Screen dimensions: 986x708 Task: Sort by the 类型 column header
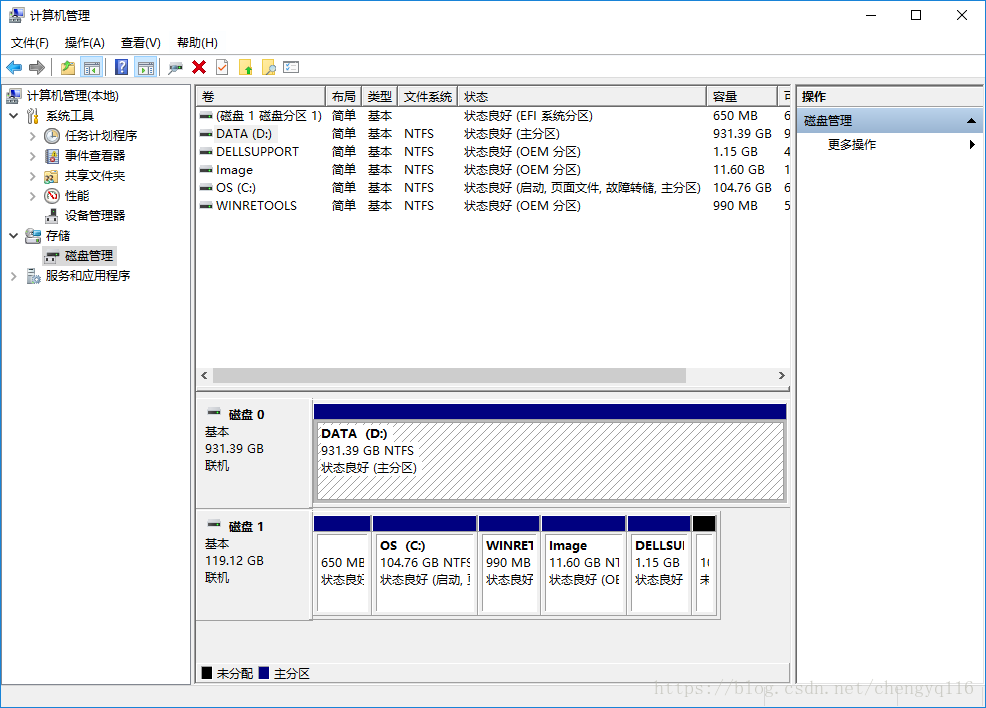click(379, 96)
